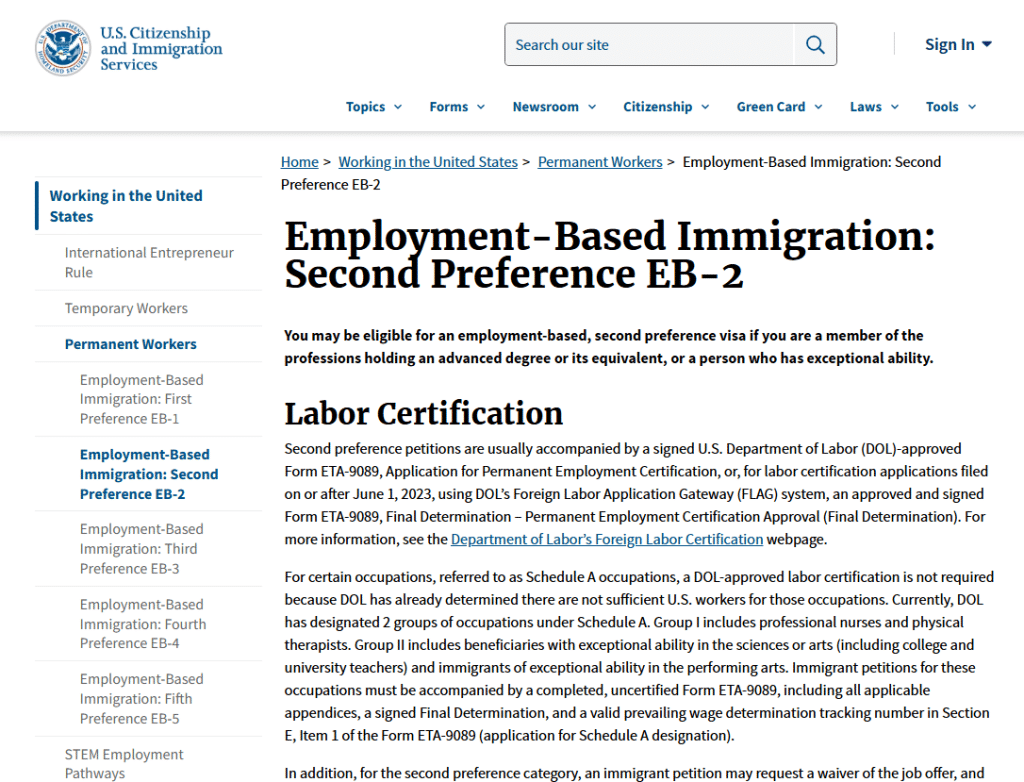Click the chevron next to Green Card
This screenshot has width=1024, height=782.
[818, 107]
